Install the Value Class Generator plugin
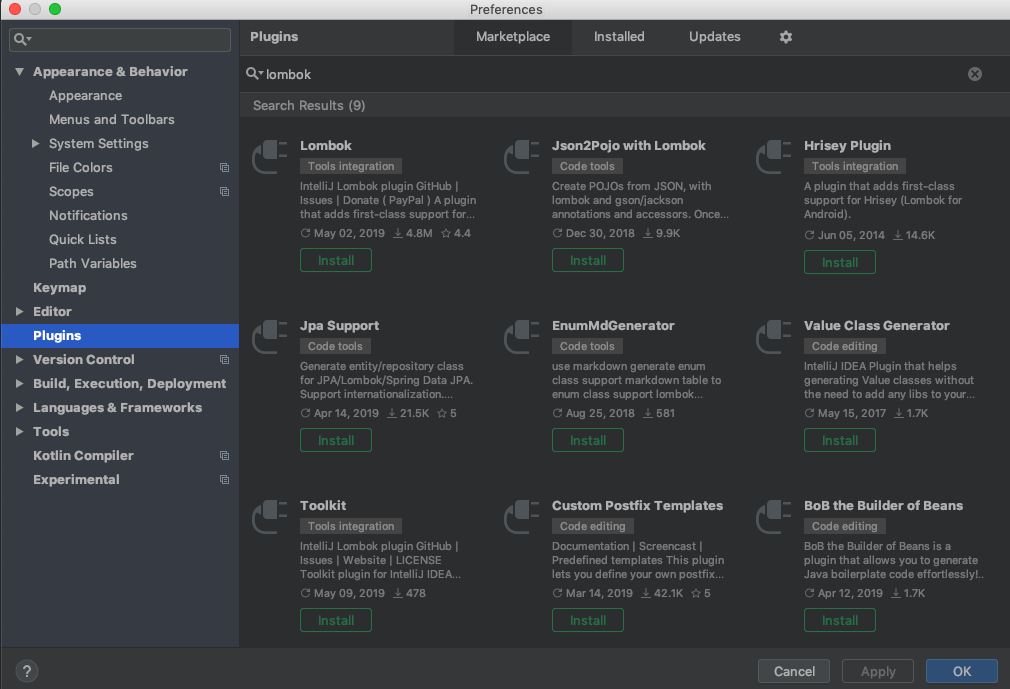The width and height of the screenshot is (1010, 689). [839, 440]
